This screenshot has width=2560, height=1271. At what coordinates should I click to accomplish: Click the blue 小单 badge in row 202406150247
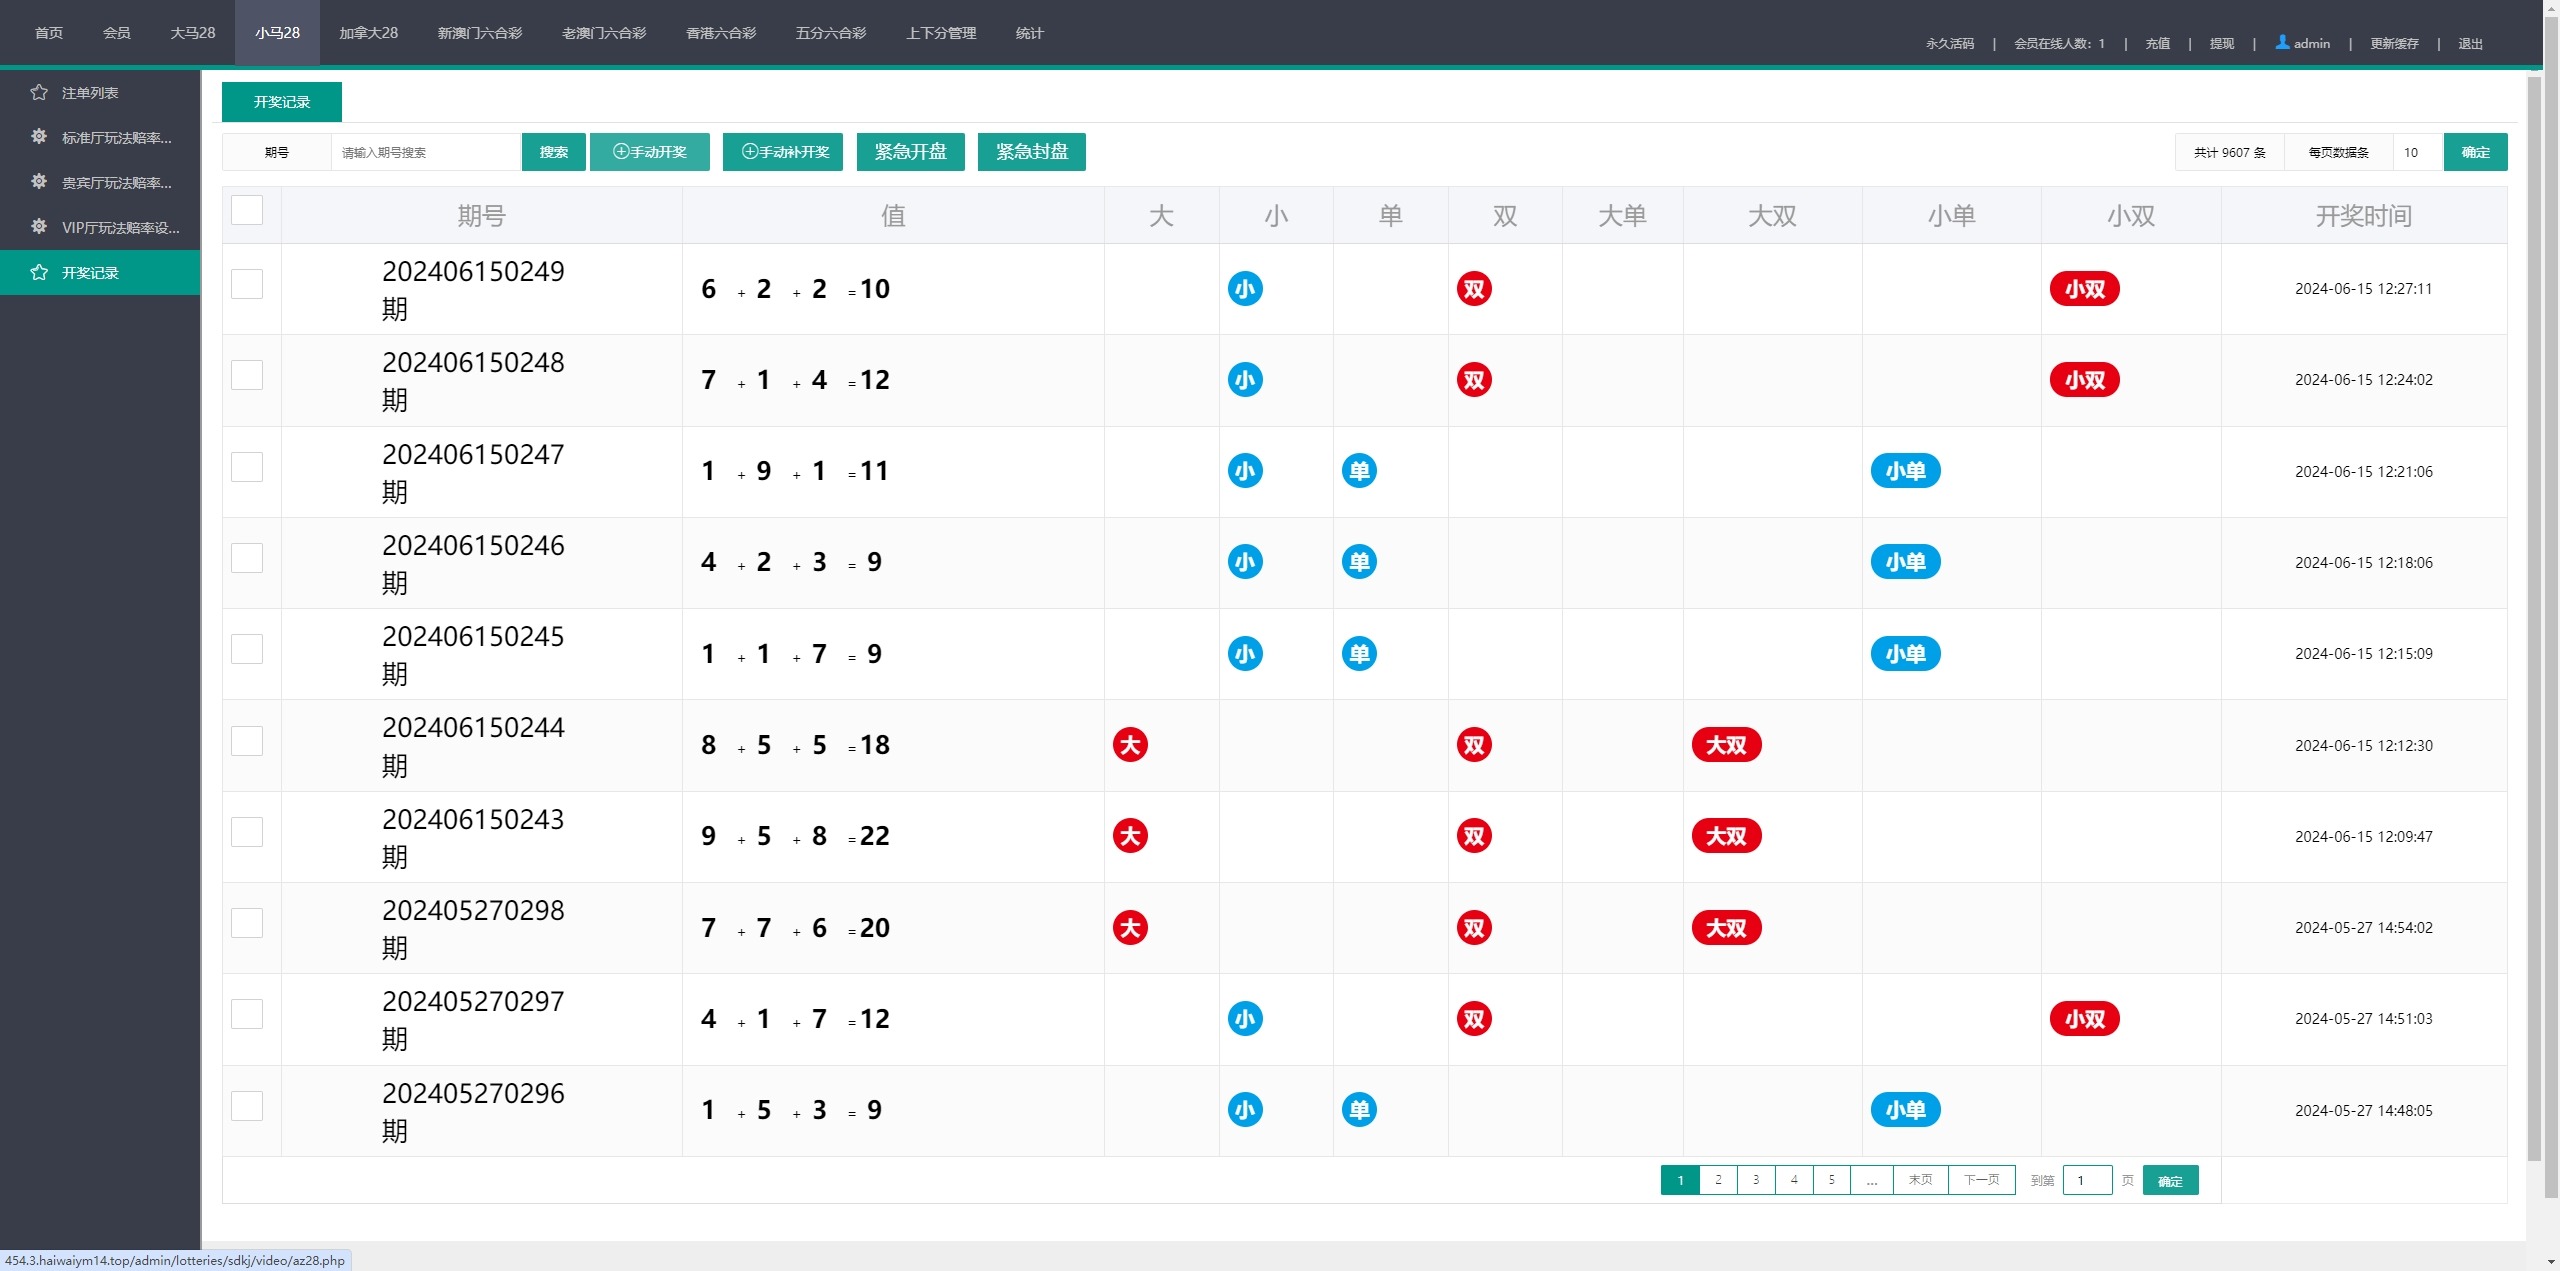coord(1905,471)
